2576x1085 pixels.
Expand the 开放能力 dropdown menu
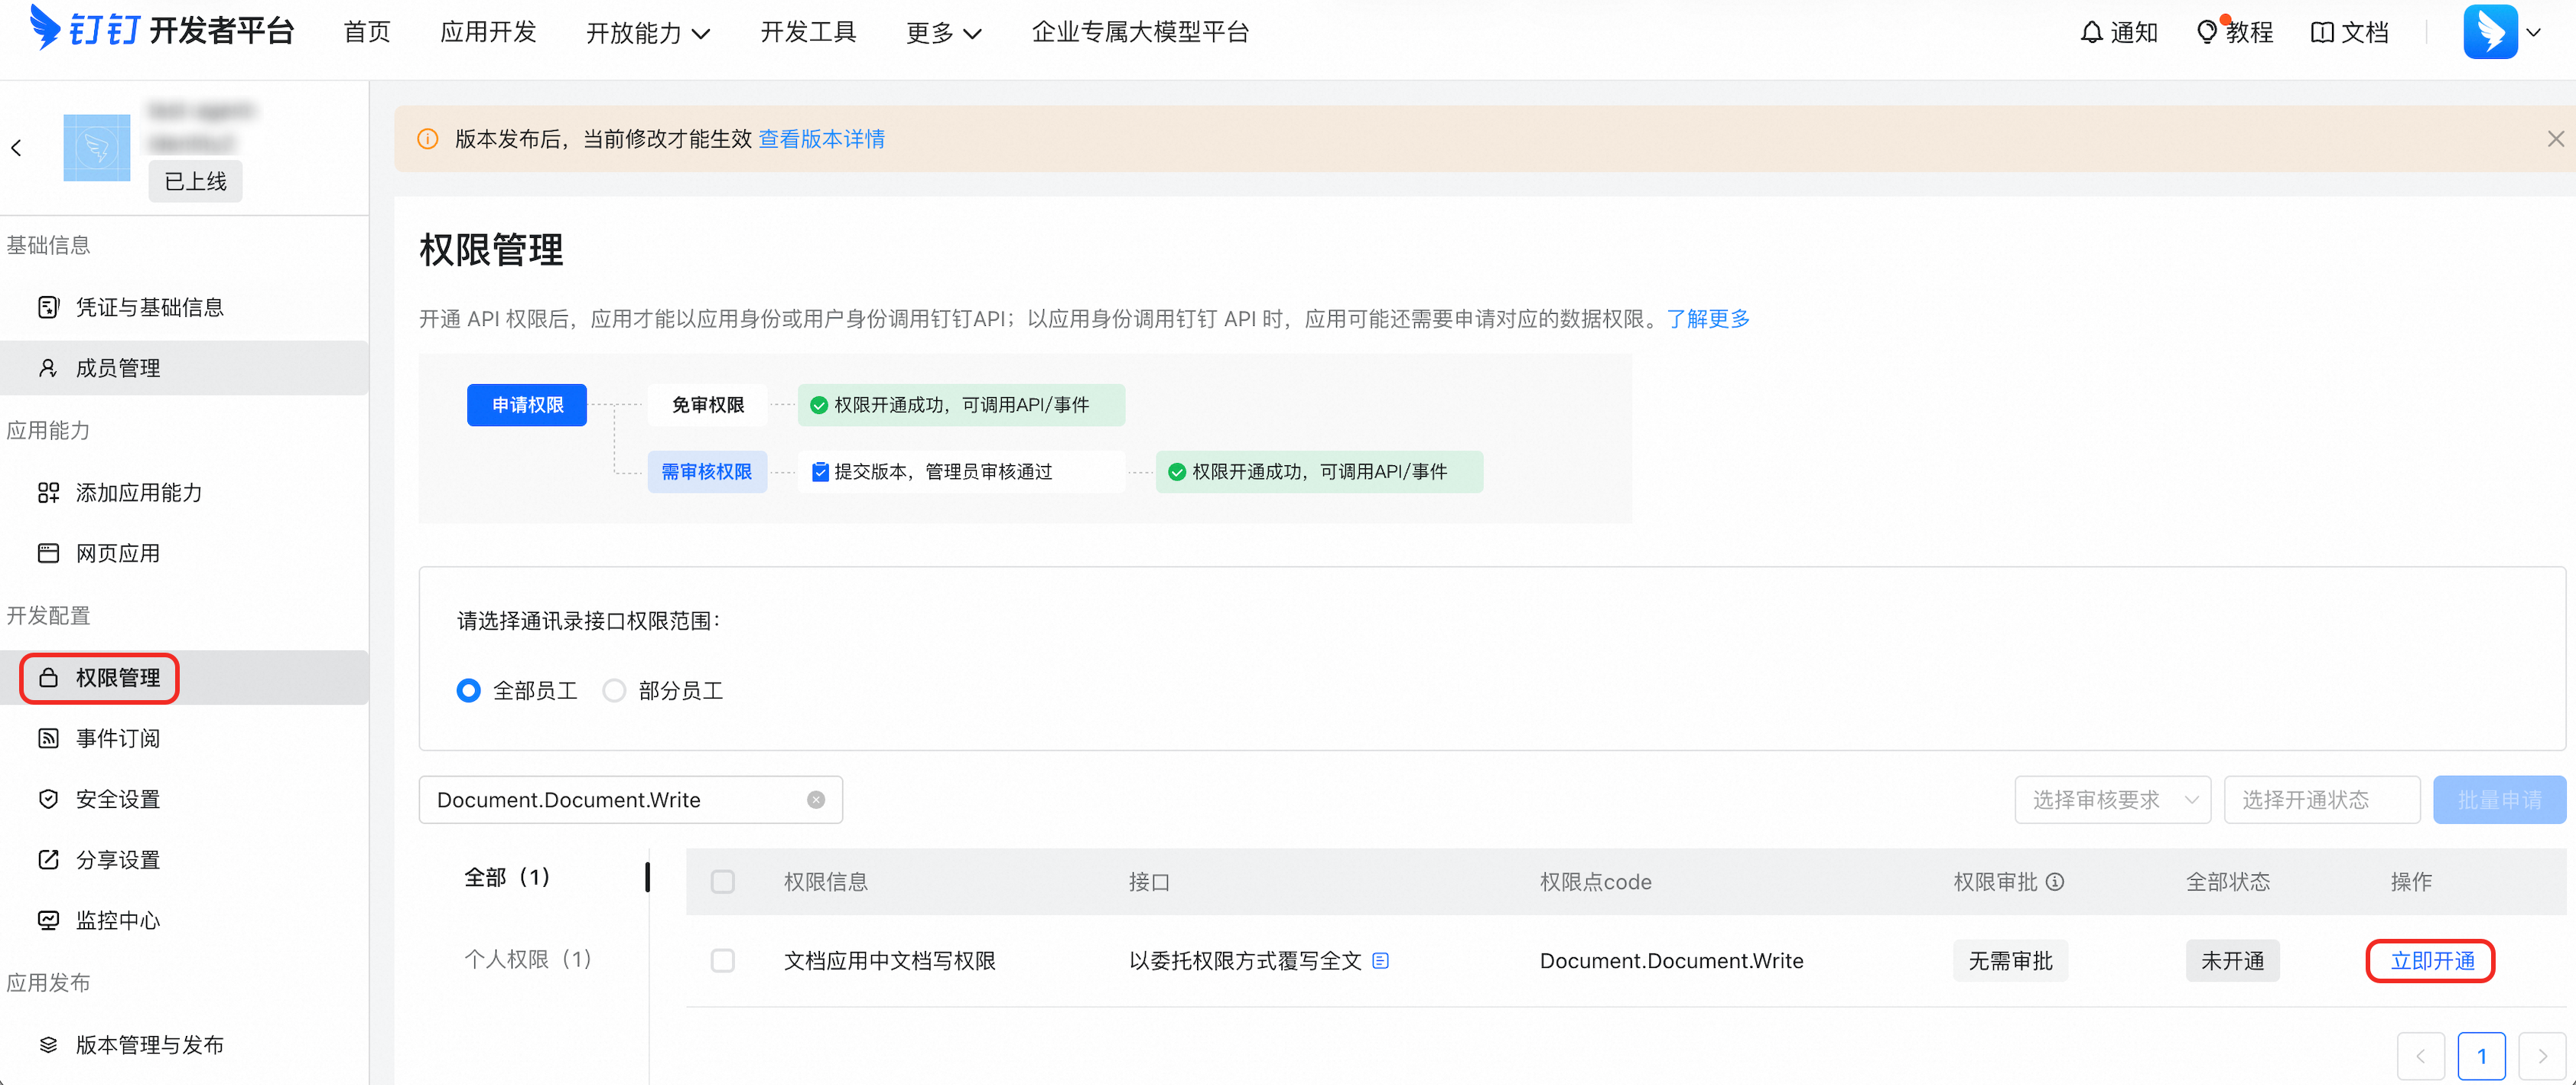[647, 33]
